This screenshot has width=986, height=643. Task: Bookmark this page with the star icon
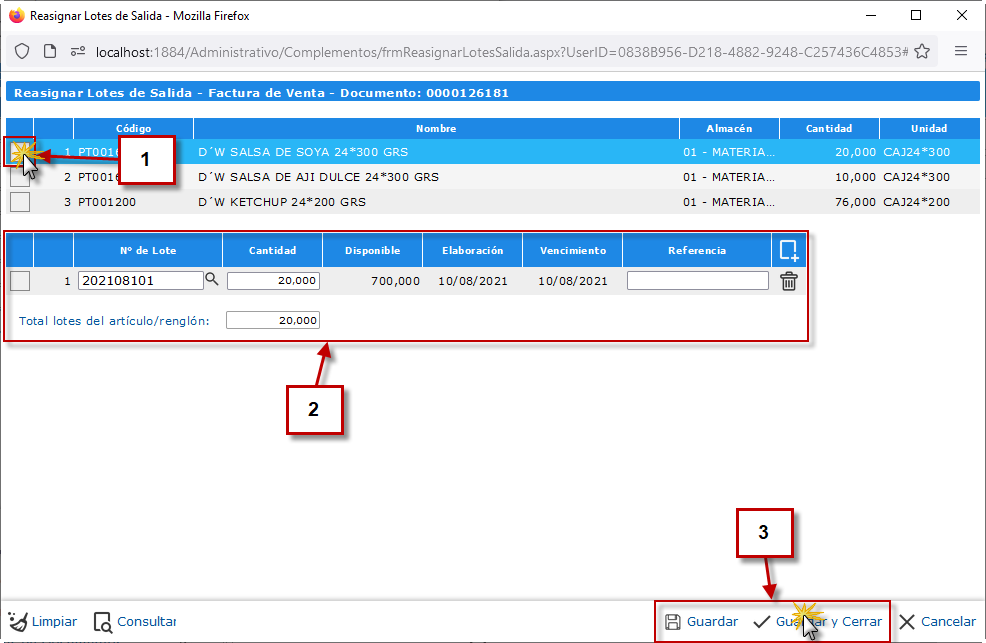point(922,52)
